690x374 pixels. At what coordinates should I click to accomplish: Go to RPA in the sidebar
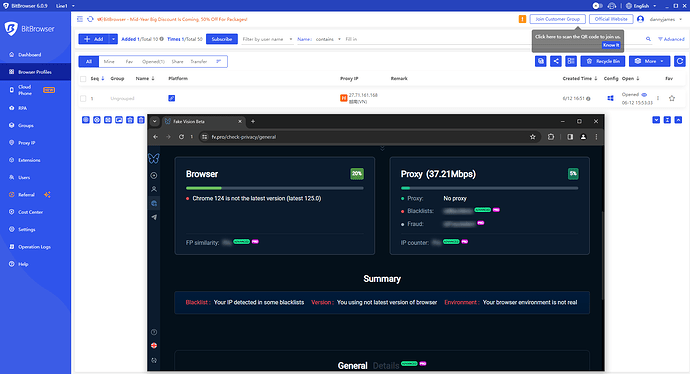tap(22, 108)
